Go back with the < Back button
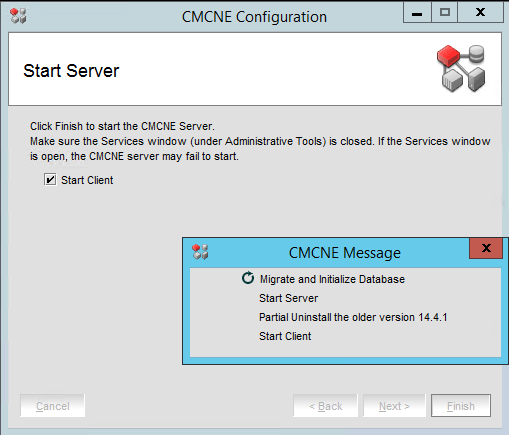The width and height of the screenshot is (509, 435). pyautogui.click(x=325, y=406)
